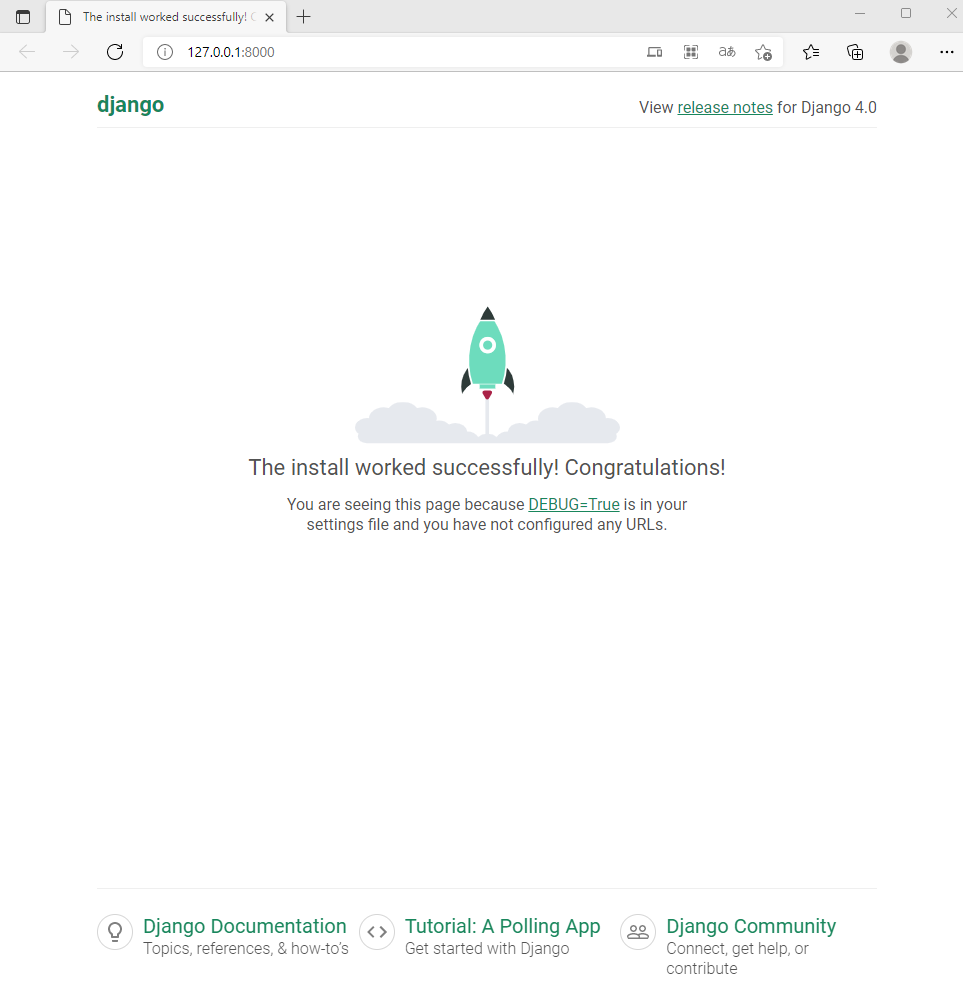The width and height of the screenshot is (963, 1000).
Task: Click the people community icon
Action: click(638, 932)
